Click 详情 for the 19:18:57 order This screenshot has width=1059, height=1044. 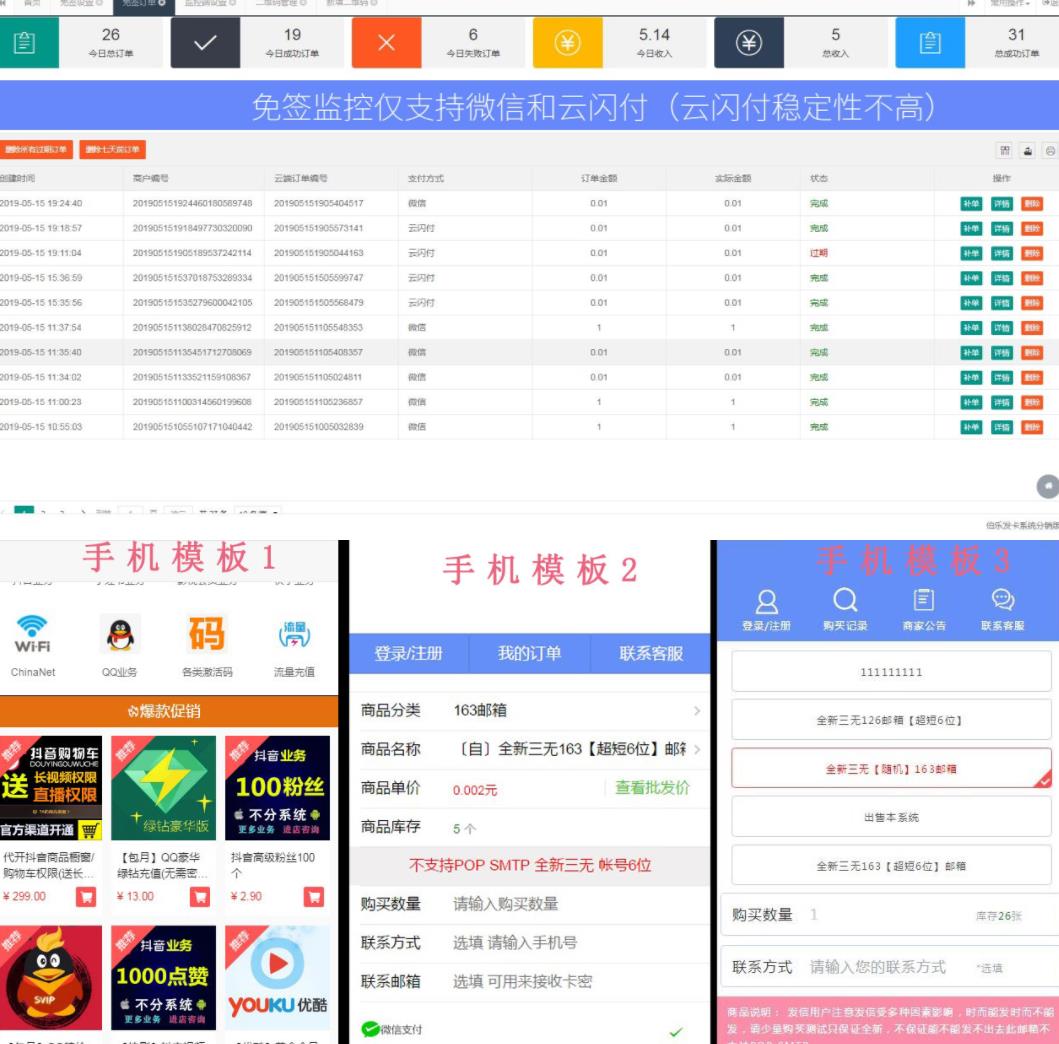tap(1002, 228)
